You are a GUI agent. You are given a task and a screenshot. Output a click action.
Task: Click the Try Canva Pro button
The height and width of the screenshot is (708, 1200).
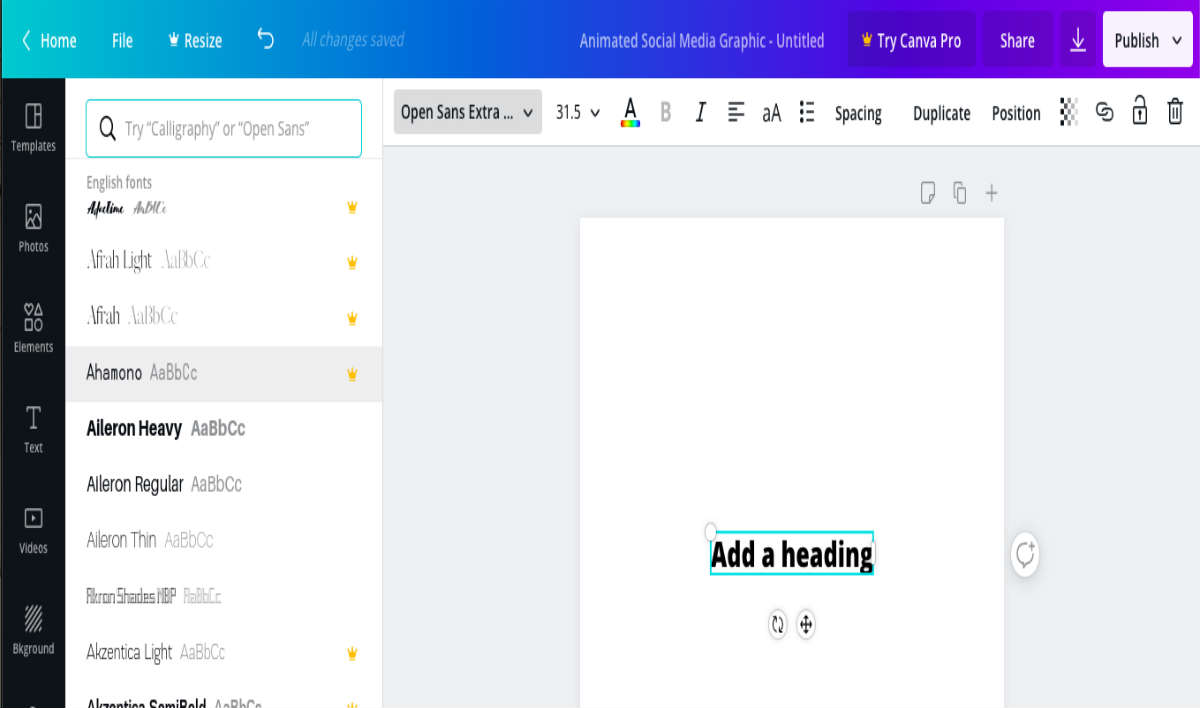coord(911,40)
